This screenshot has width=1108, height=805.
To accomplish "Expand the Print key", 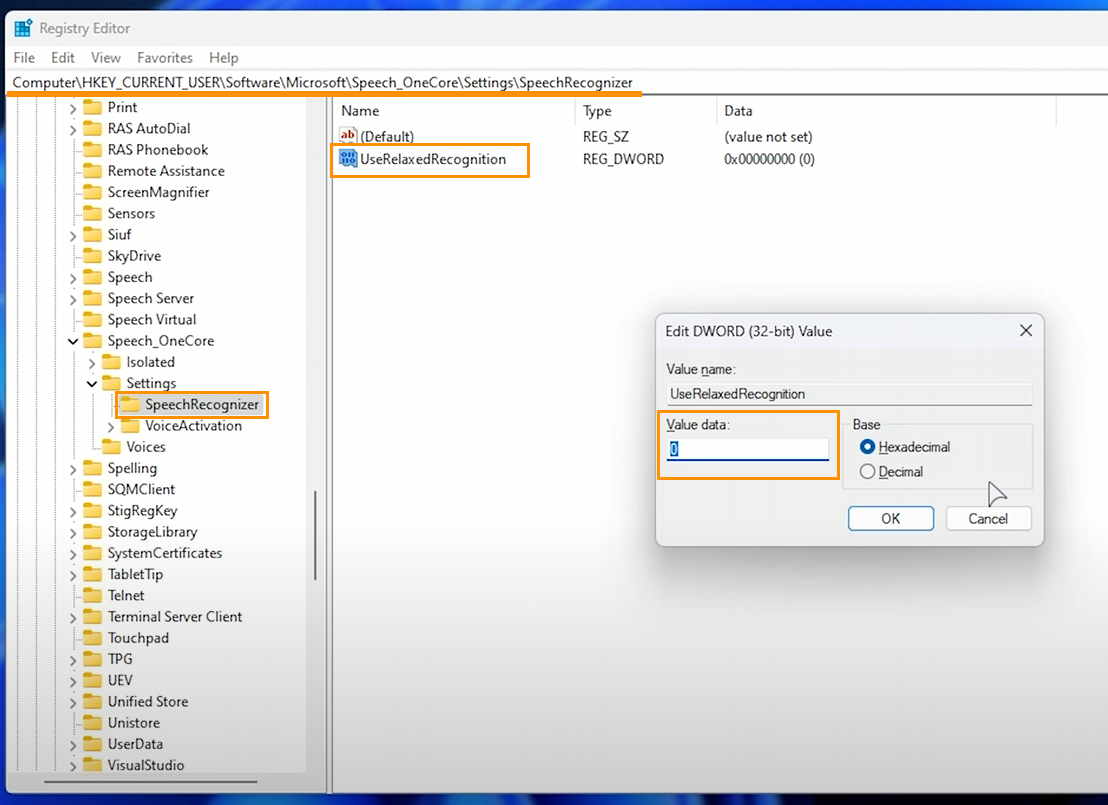I will (73, 109).
